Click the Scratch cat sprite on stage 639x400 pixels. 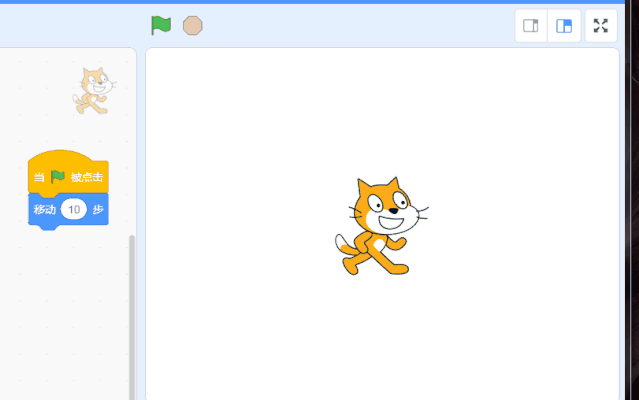click(x=382, y=226)
